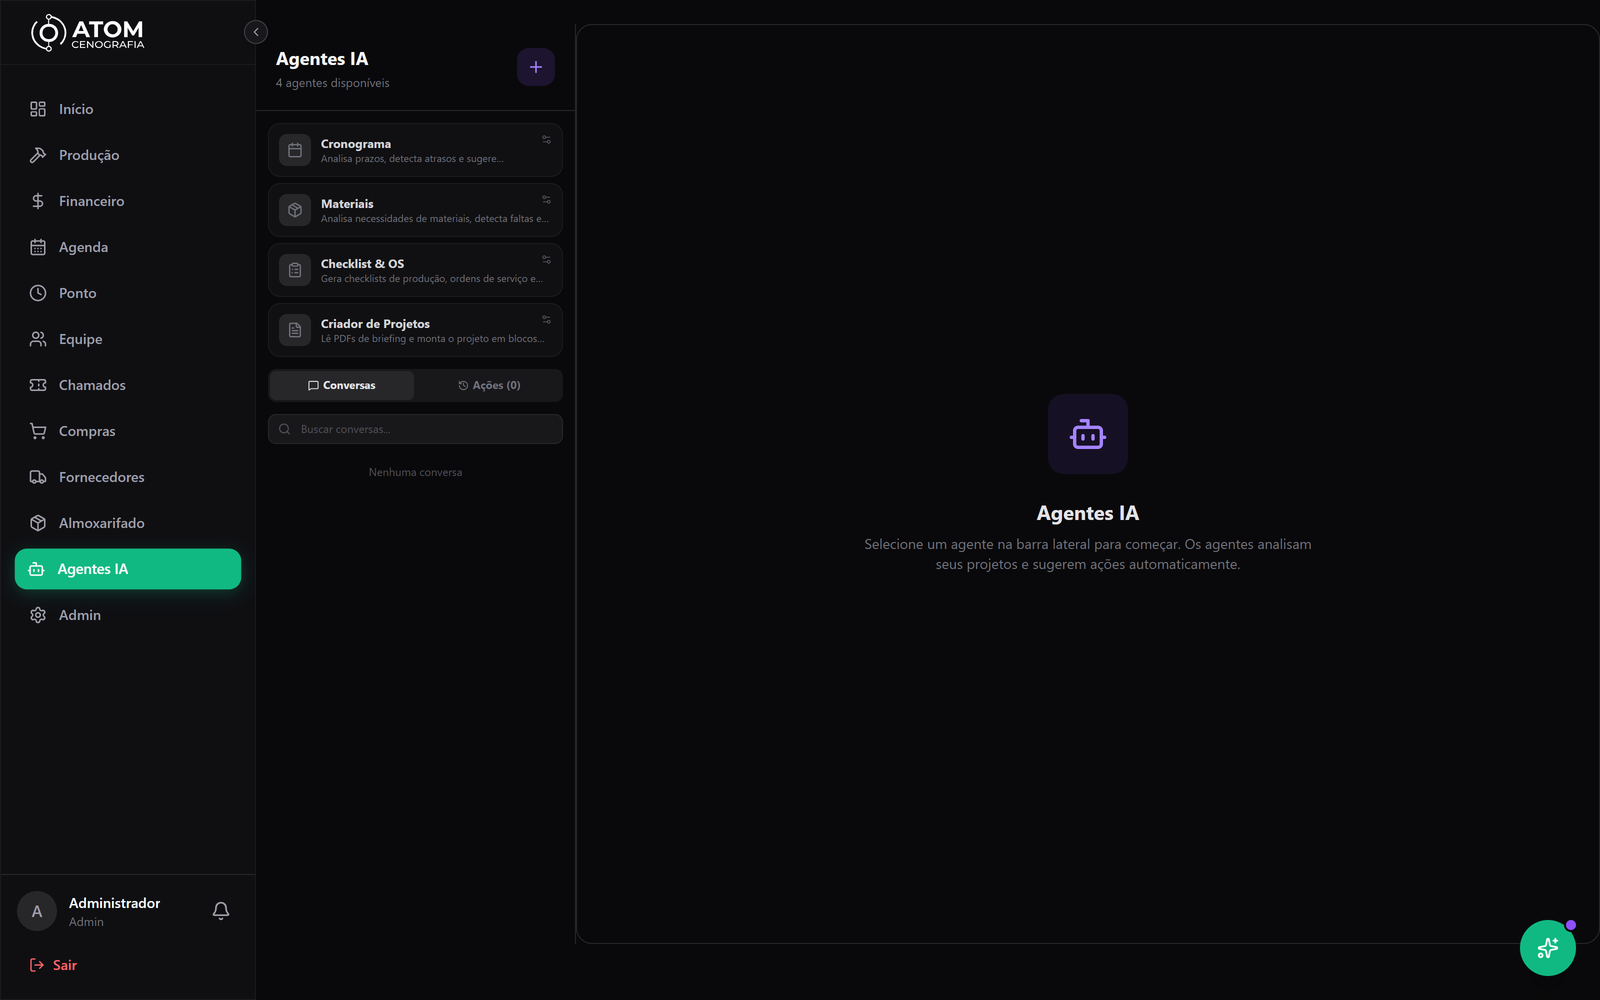Open settings sliders for Cronograma agent
Screen dimensions: 1600x1000
click(x=546, y=140)
